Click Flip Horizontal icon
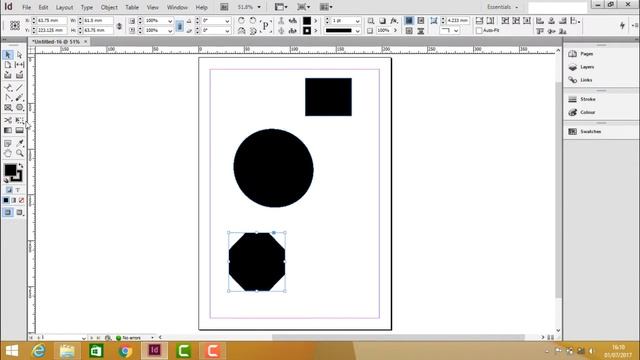The width and height of the screenshot is (640, 360). [x=241, y=31]
